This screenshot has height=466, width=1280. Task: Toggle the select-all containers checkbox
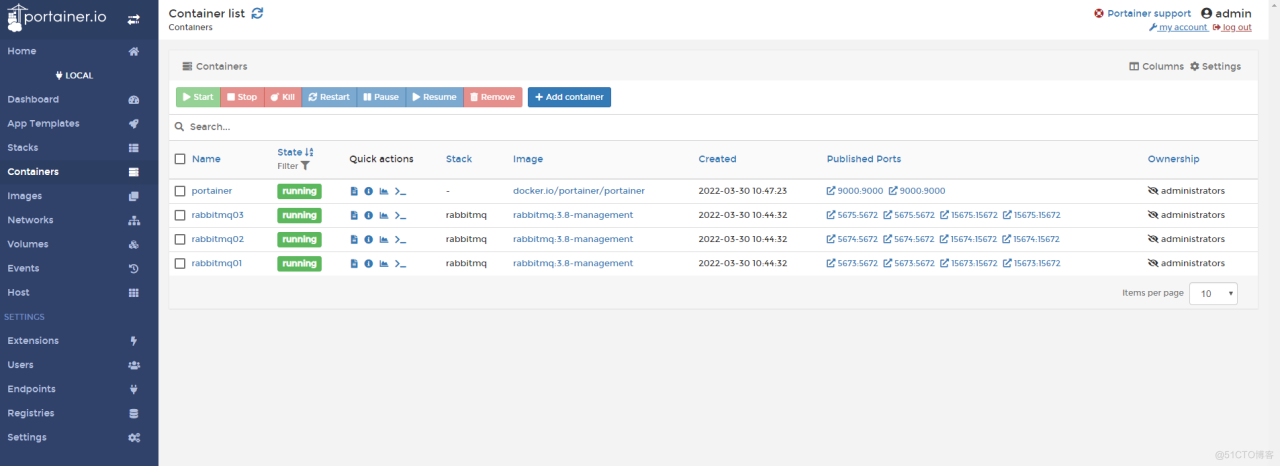click(180, 159)
